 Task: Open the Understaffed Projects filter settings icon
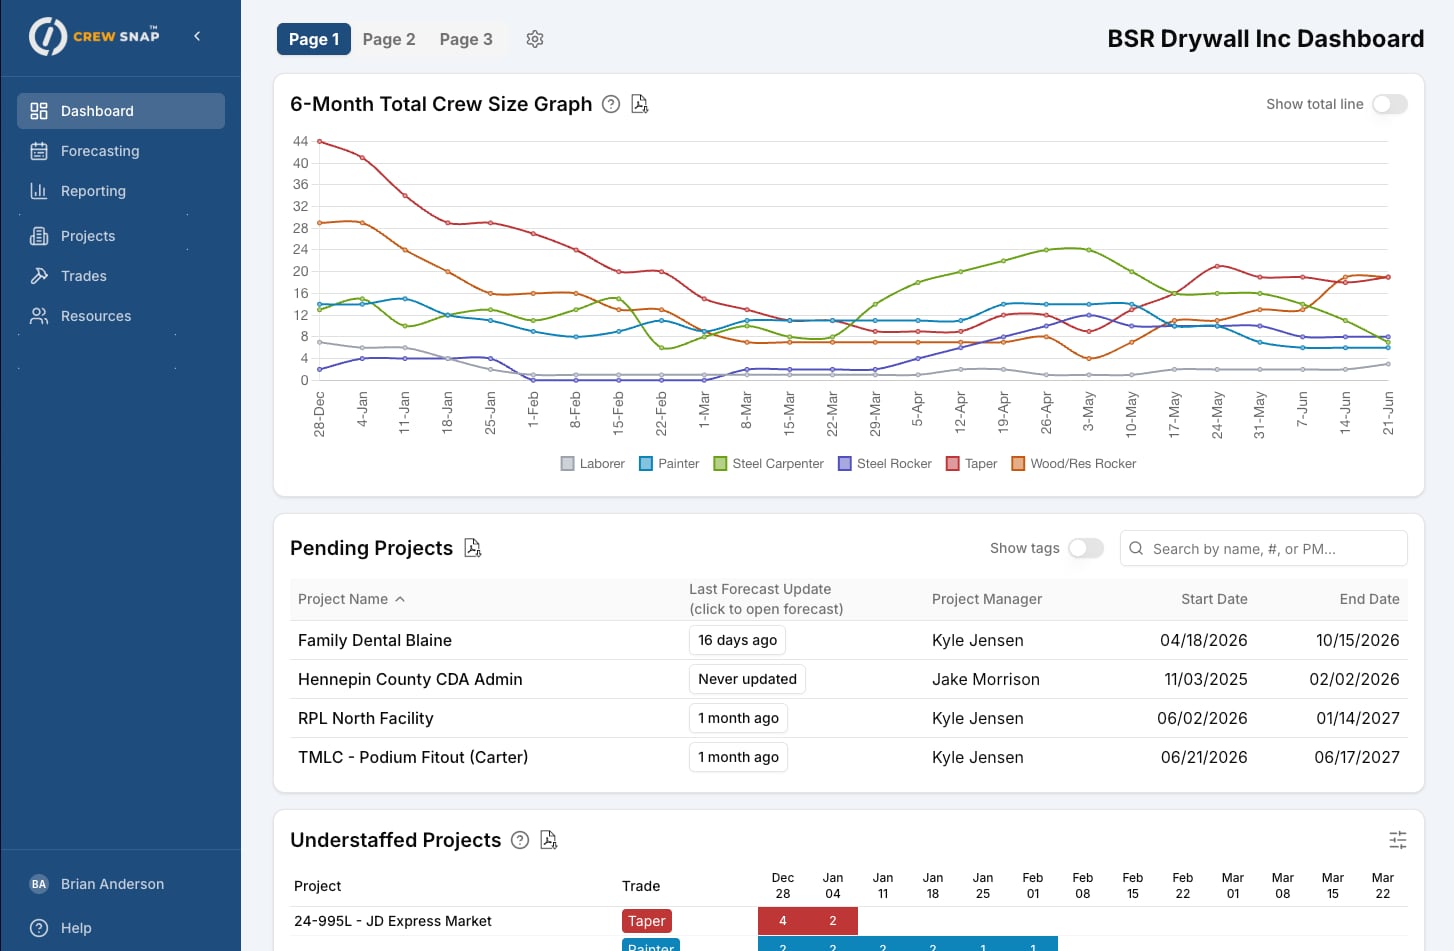coord(1397,840)
